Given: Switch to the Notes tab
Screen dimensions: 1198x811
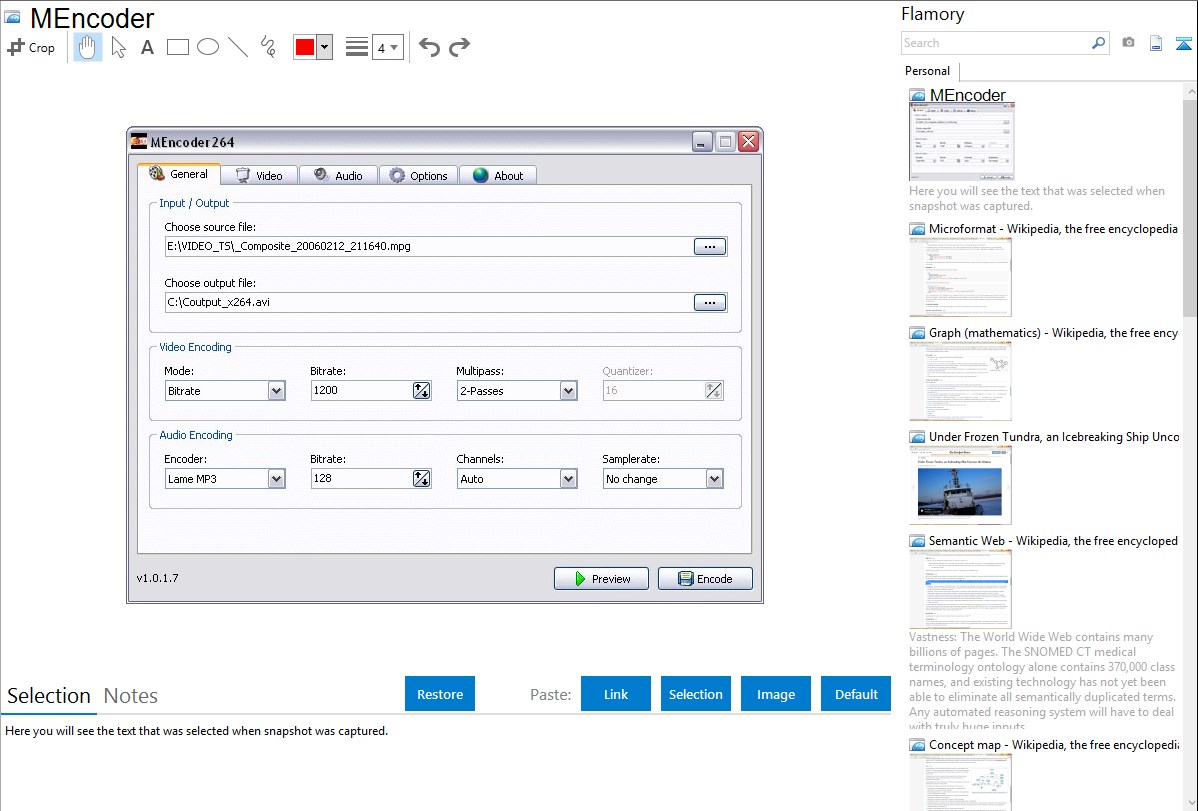Looking at the screenshot, I should click(x=131, y=696).
